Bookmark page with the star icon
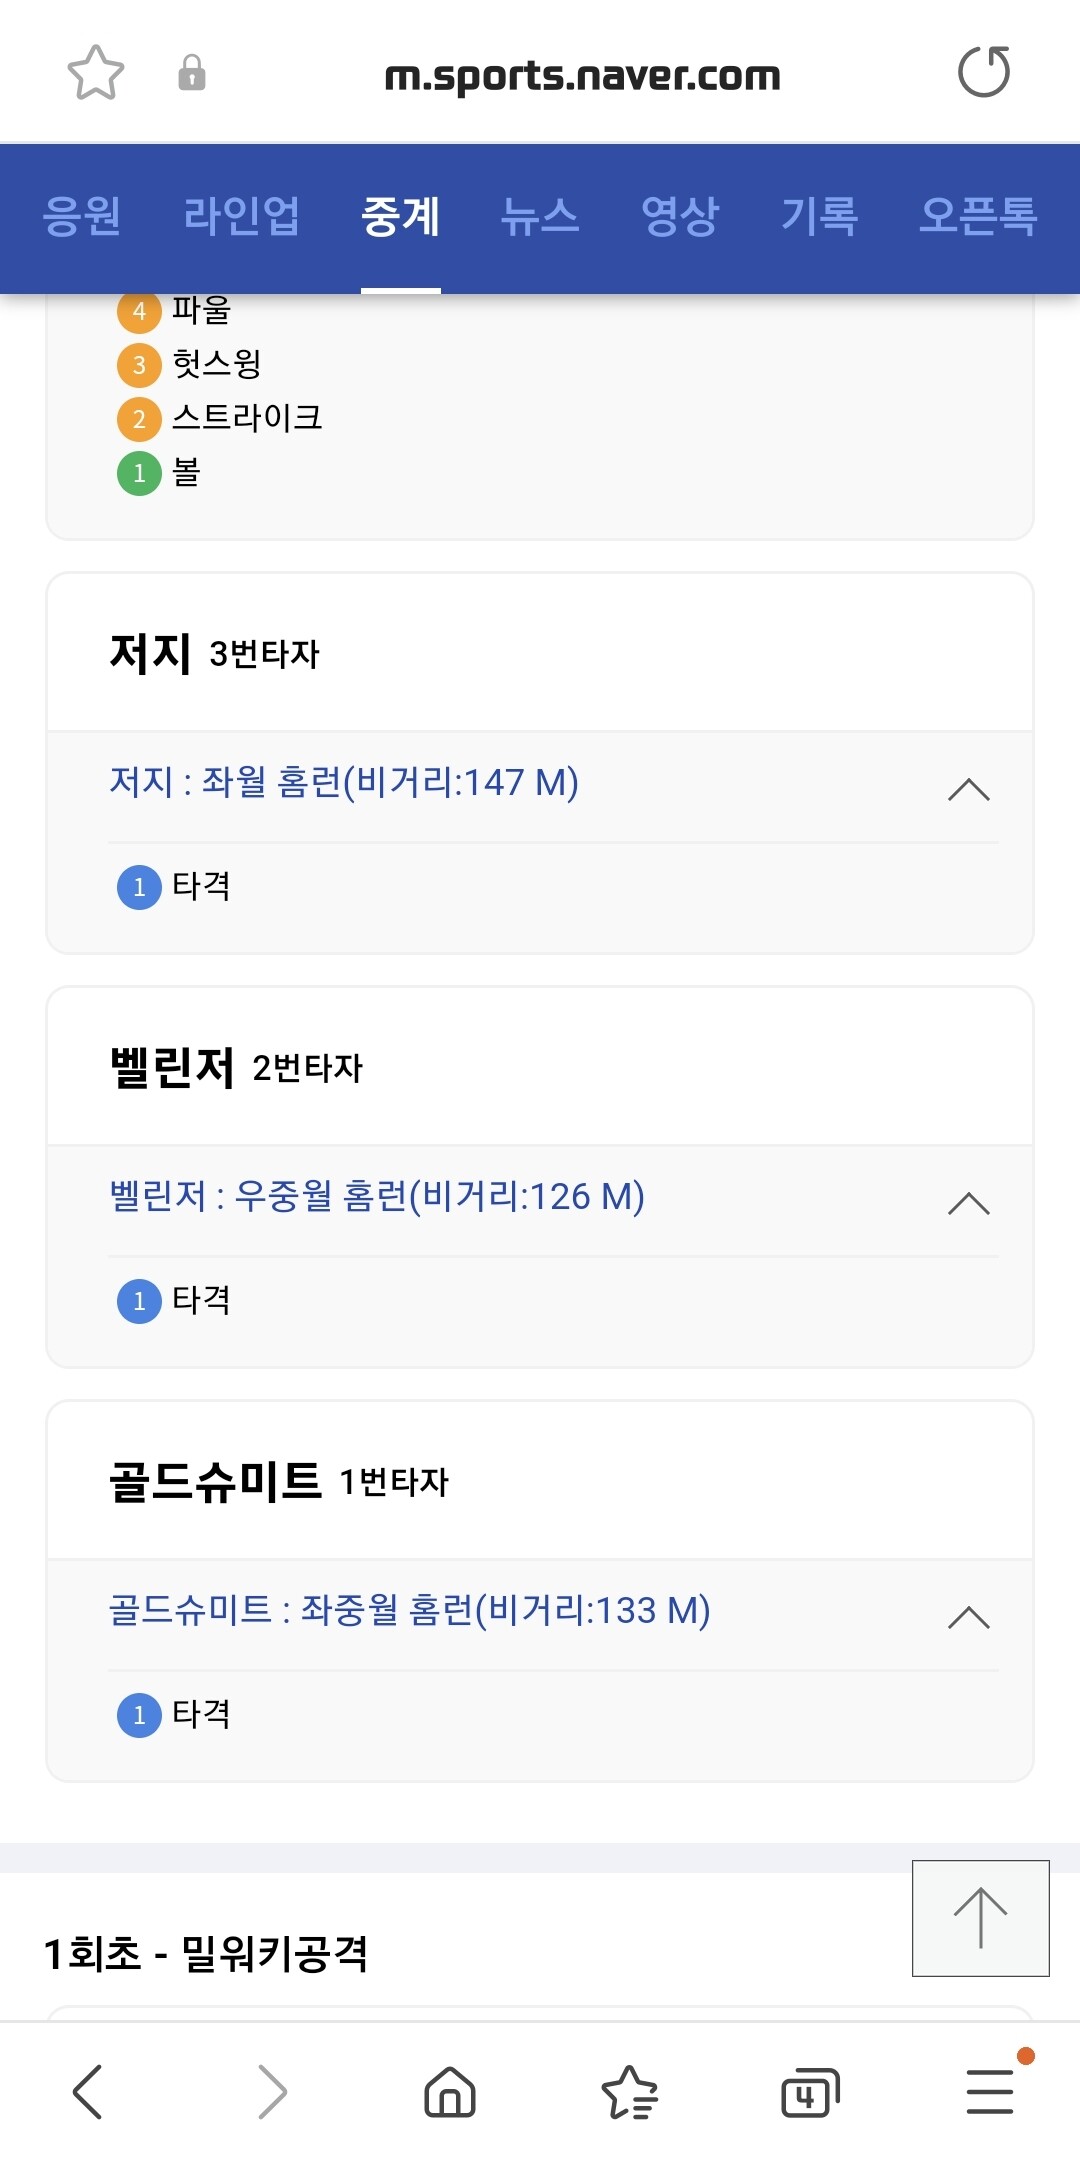Viewport: 1080px width, 2164px height. coord(95,73)
